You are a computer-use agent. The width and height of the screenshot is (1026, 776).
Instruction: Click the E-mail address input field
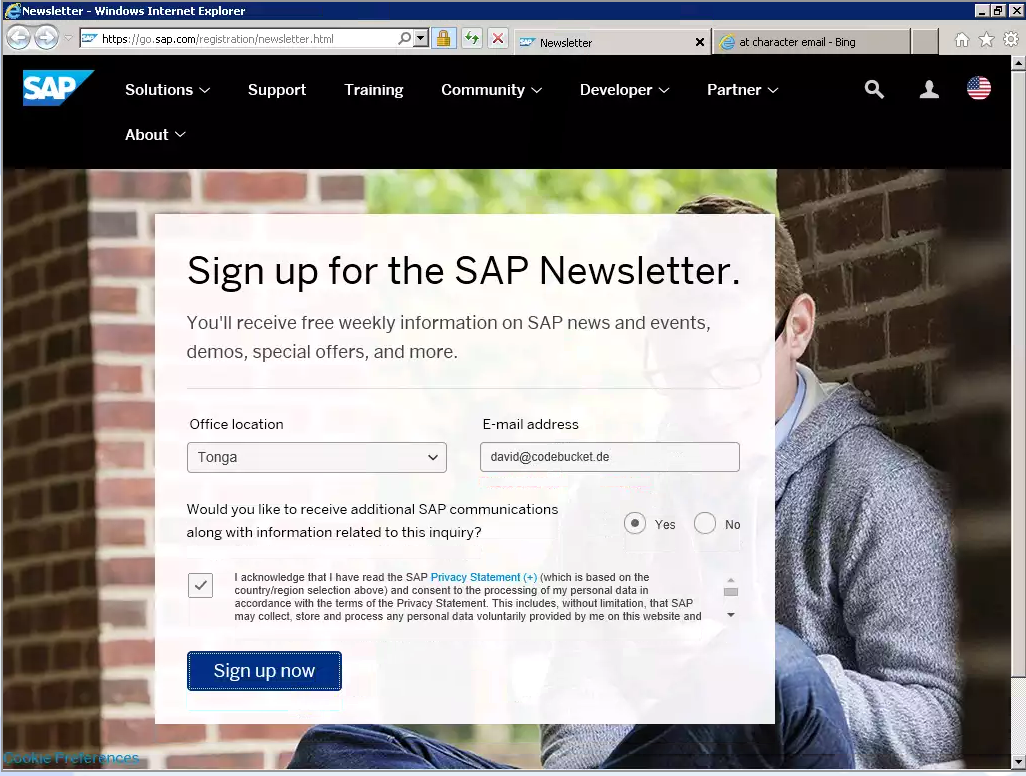tap(610, 457)
